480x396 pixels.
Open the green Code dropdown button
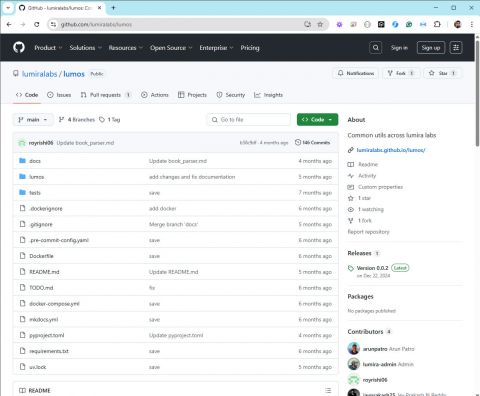pyautogui.click(x=317, y=120)
